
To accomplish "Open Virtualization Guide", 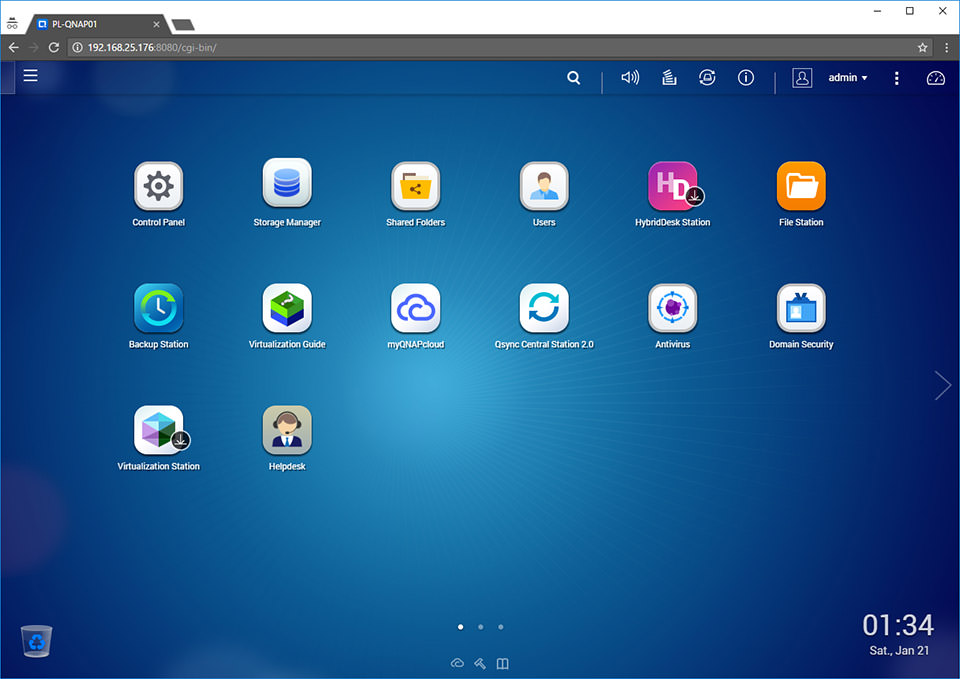I will [287, 307].
